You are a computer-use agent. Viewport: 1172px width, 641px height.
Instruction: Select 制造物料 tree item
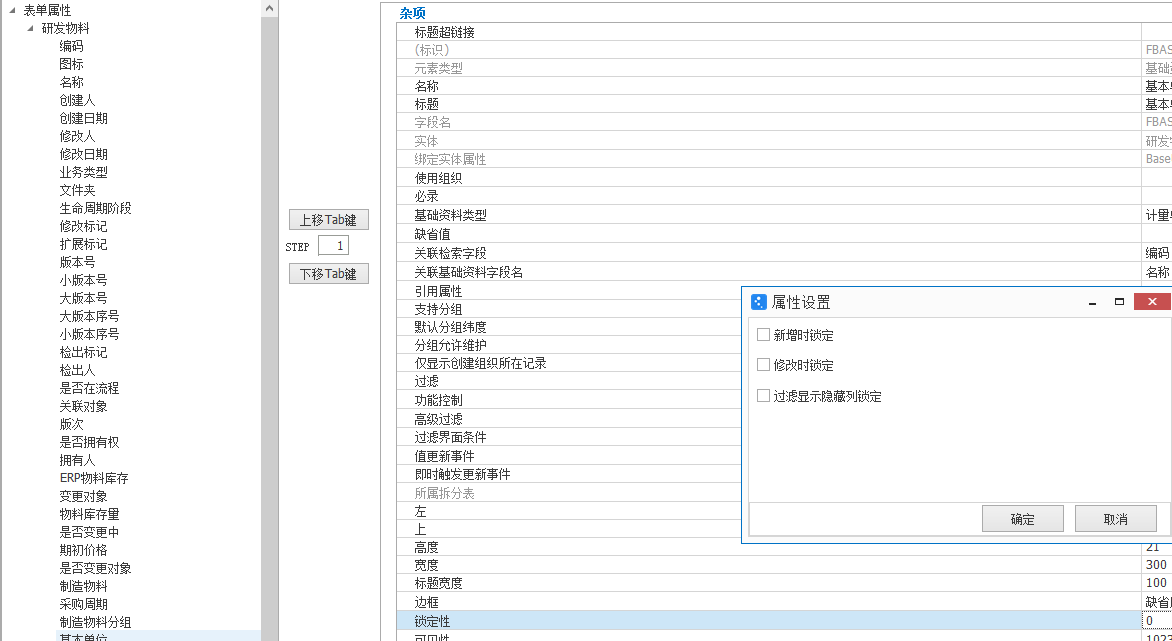[x=84, y=586]
